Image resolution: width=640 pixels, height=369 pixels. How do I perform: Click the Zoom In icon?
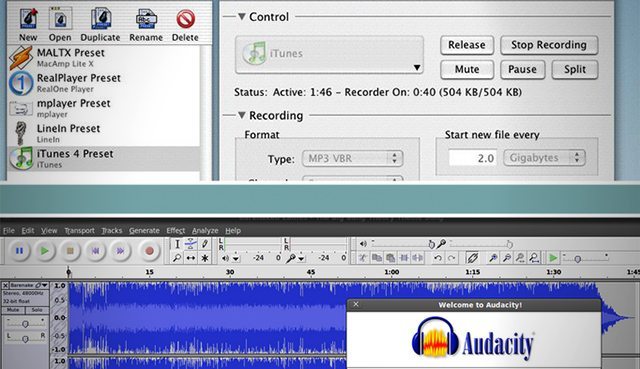[493, 258]
